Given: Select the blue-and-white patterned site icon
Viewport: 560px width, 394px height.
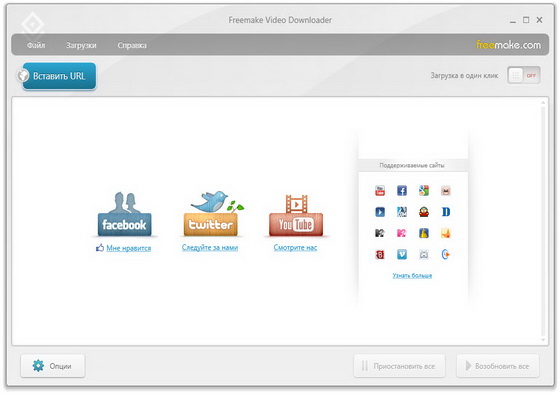Looking at the screenshot, I should [x=402, y=212].
